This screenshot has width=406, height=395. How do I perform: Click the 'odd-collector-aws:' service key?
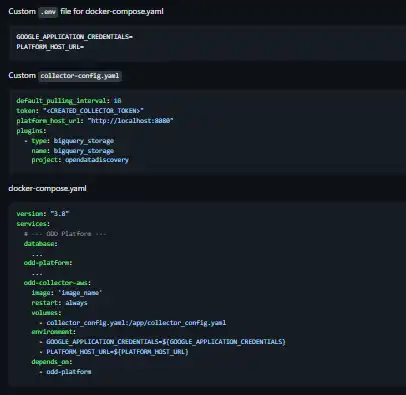pyautogui.click(x=57, y=283)
